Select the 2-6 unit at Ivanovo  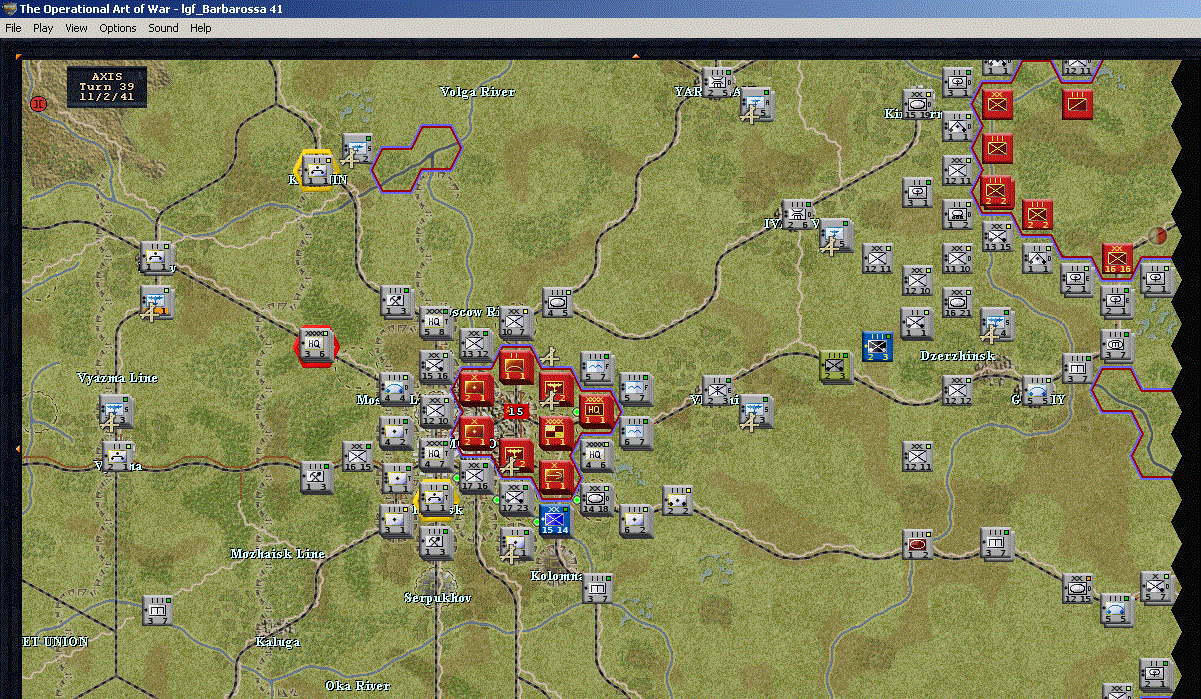[x=797, y=214]
